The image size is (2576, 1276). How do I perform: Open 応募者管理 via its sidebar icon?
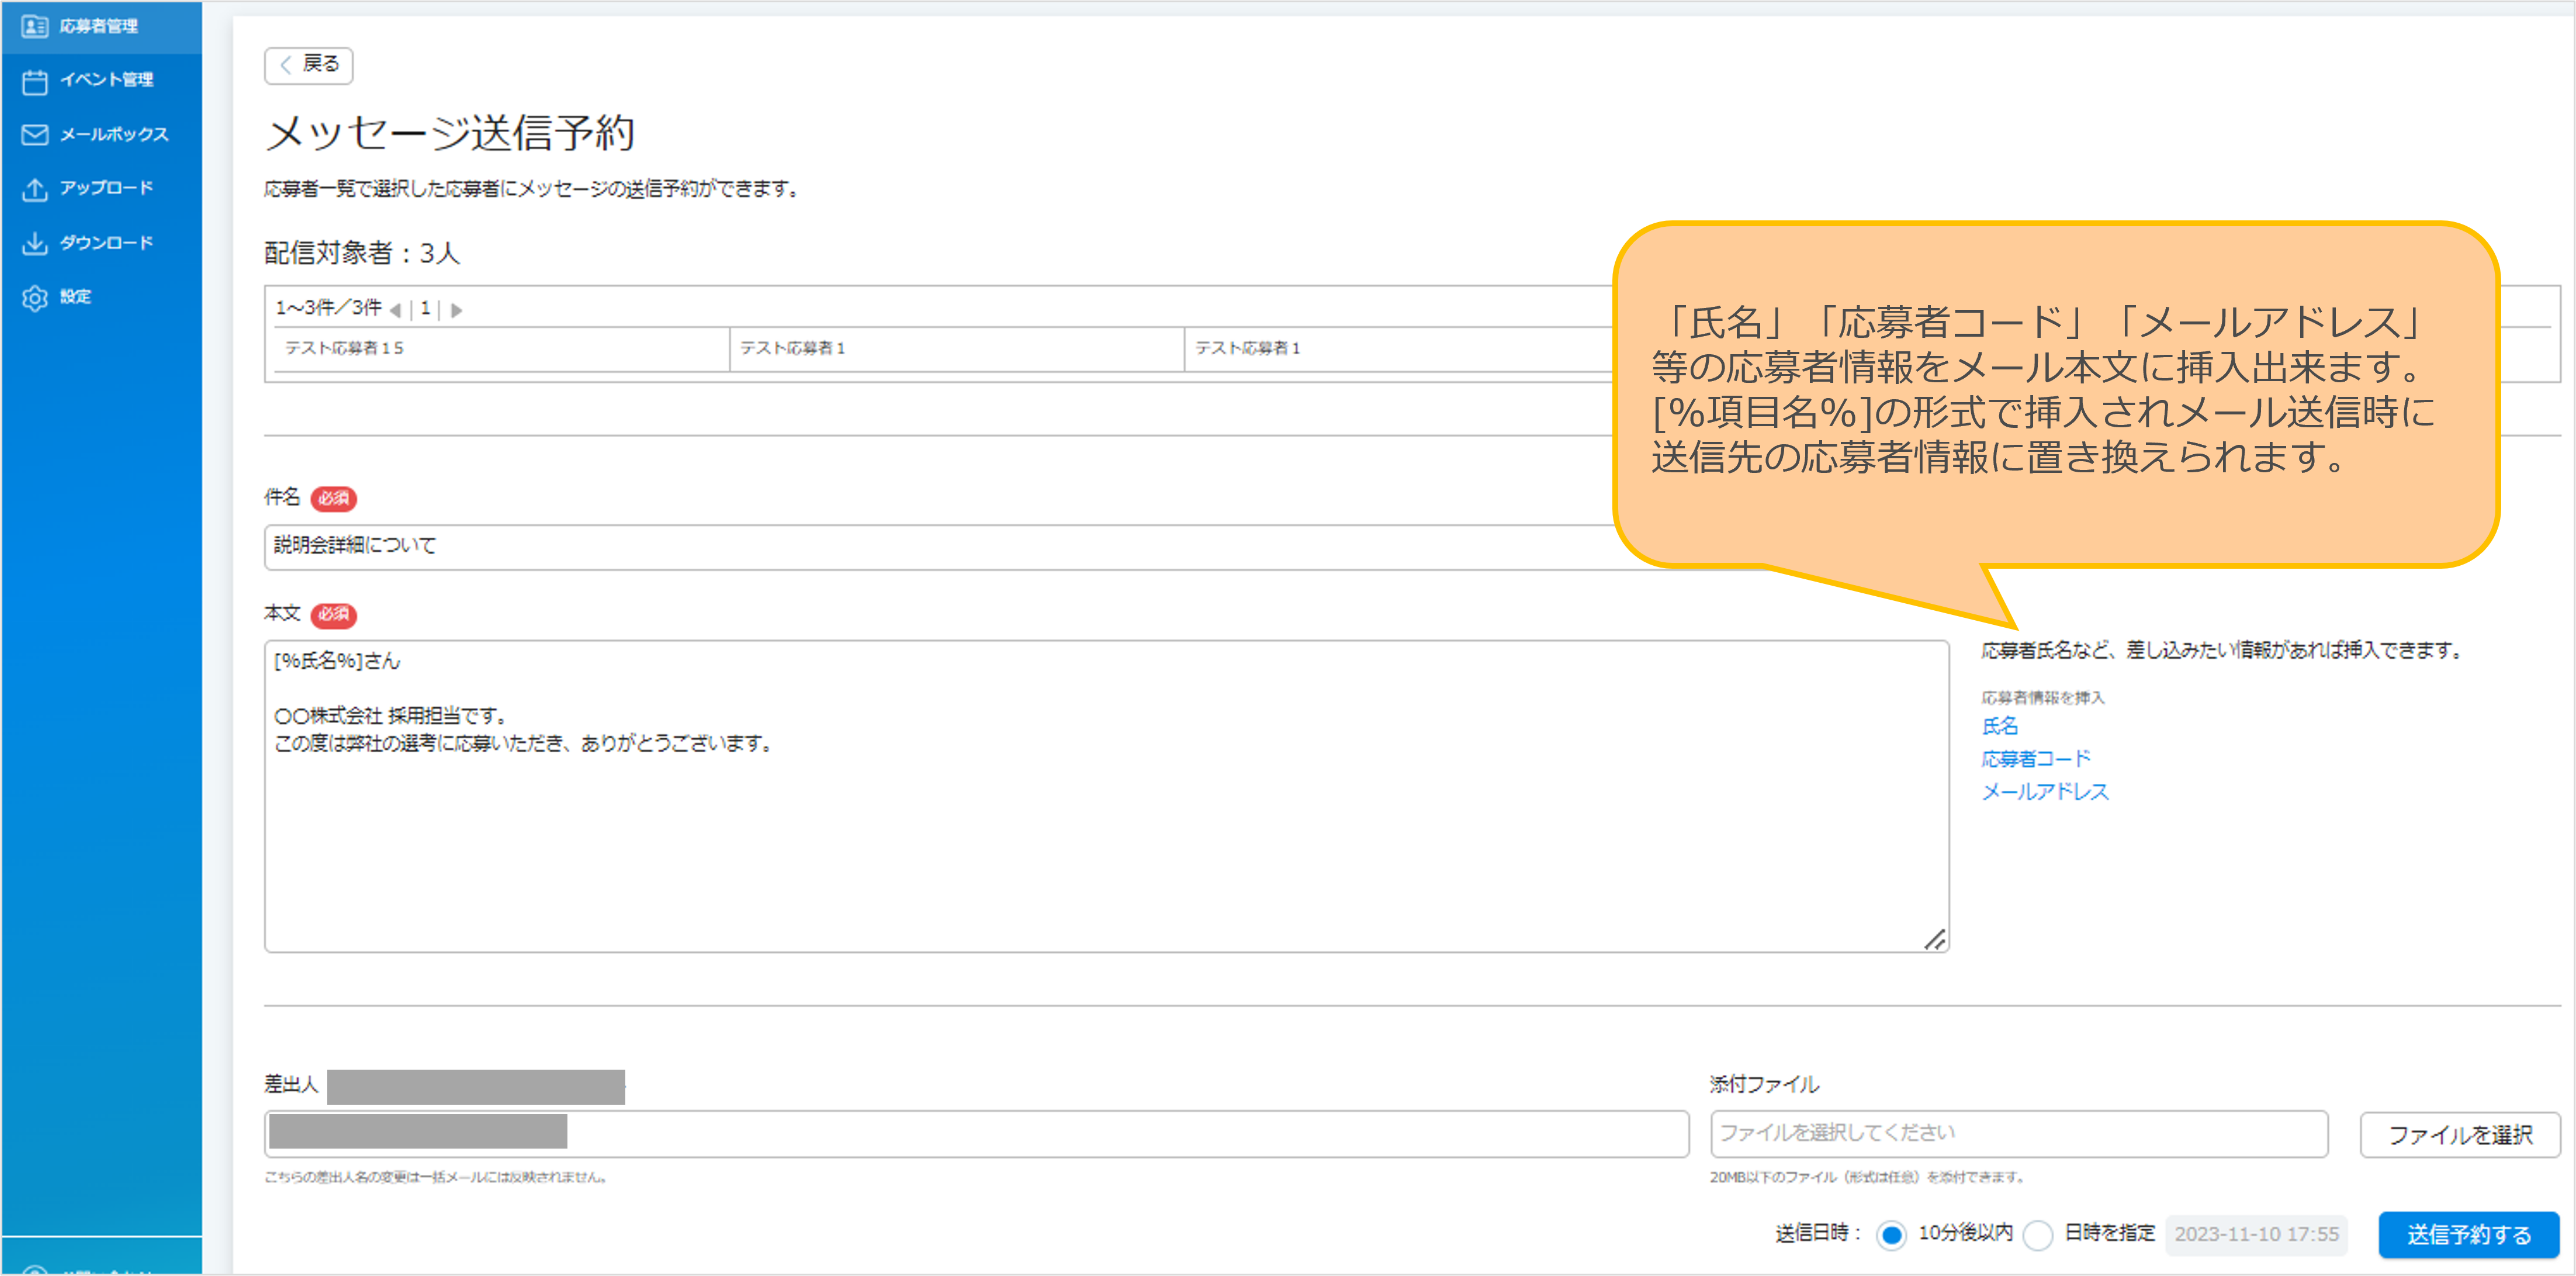pyautogui.click(x=35, y=26)
